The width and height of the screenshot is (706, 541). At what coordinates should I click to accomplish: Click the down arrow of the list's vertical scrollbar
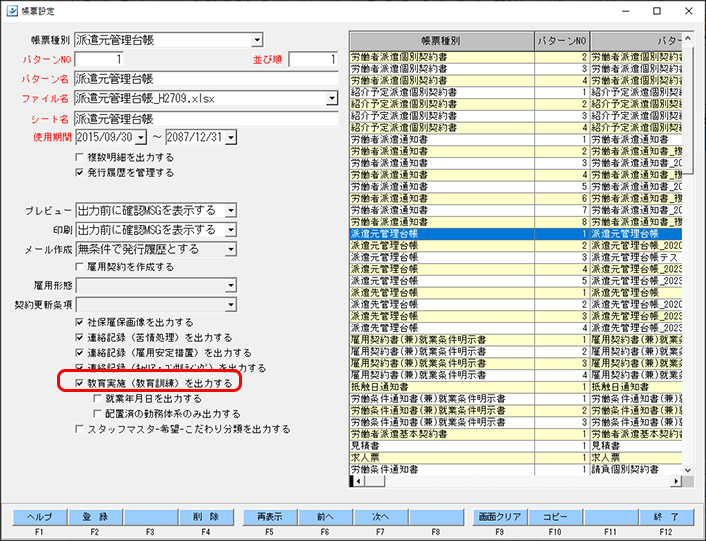pos(688,470)
